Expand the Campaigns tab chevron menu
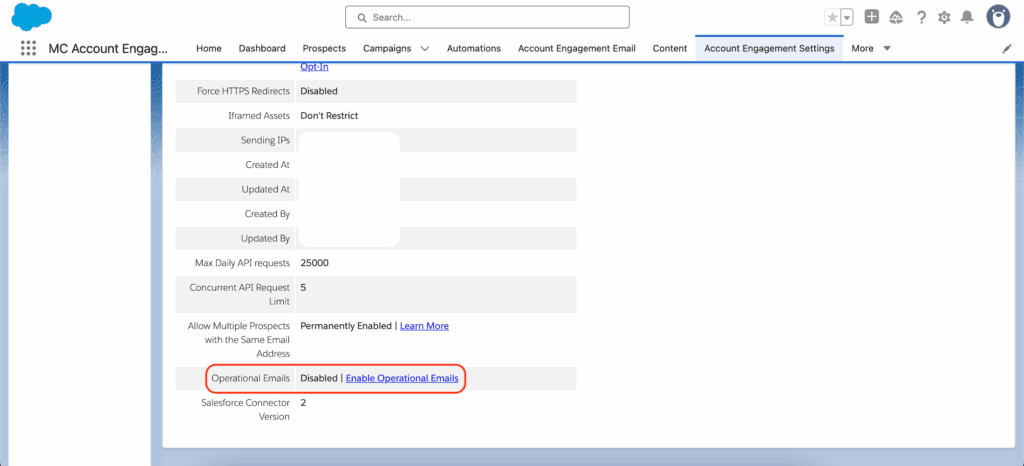The image size is (1024, 466). pos(425,49)
